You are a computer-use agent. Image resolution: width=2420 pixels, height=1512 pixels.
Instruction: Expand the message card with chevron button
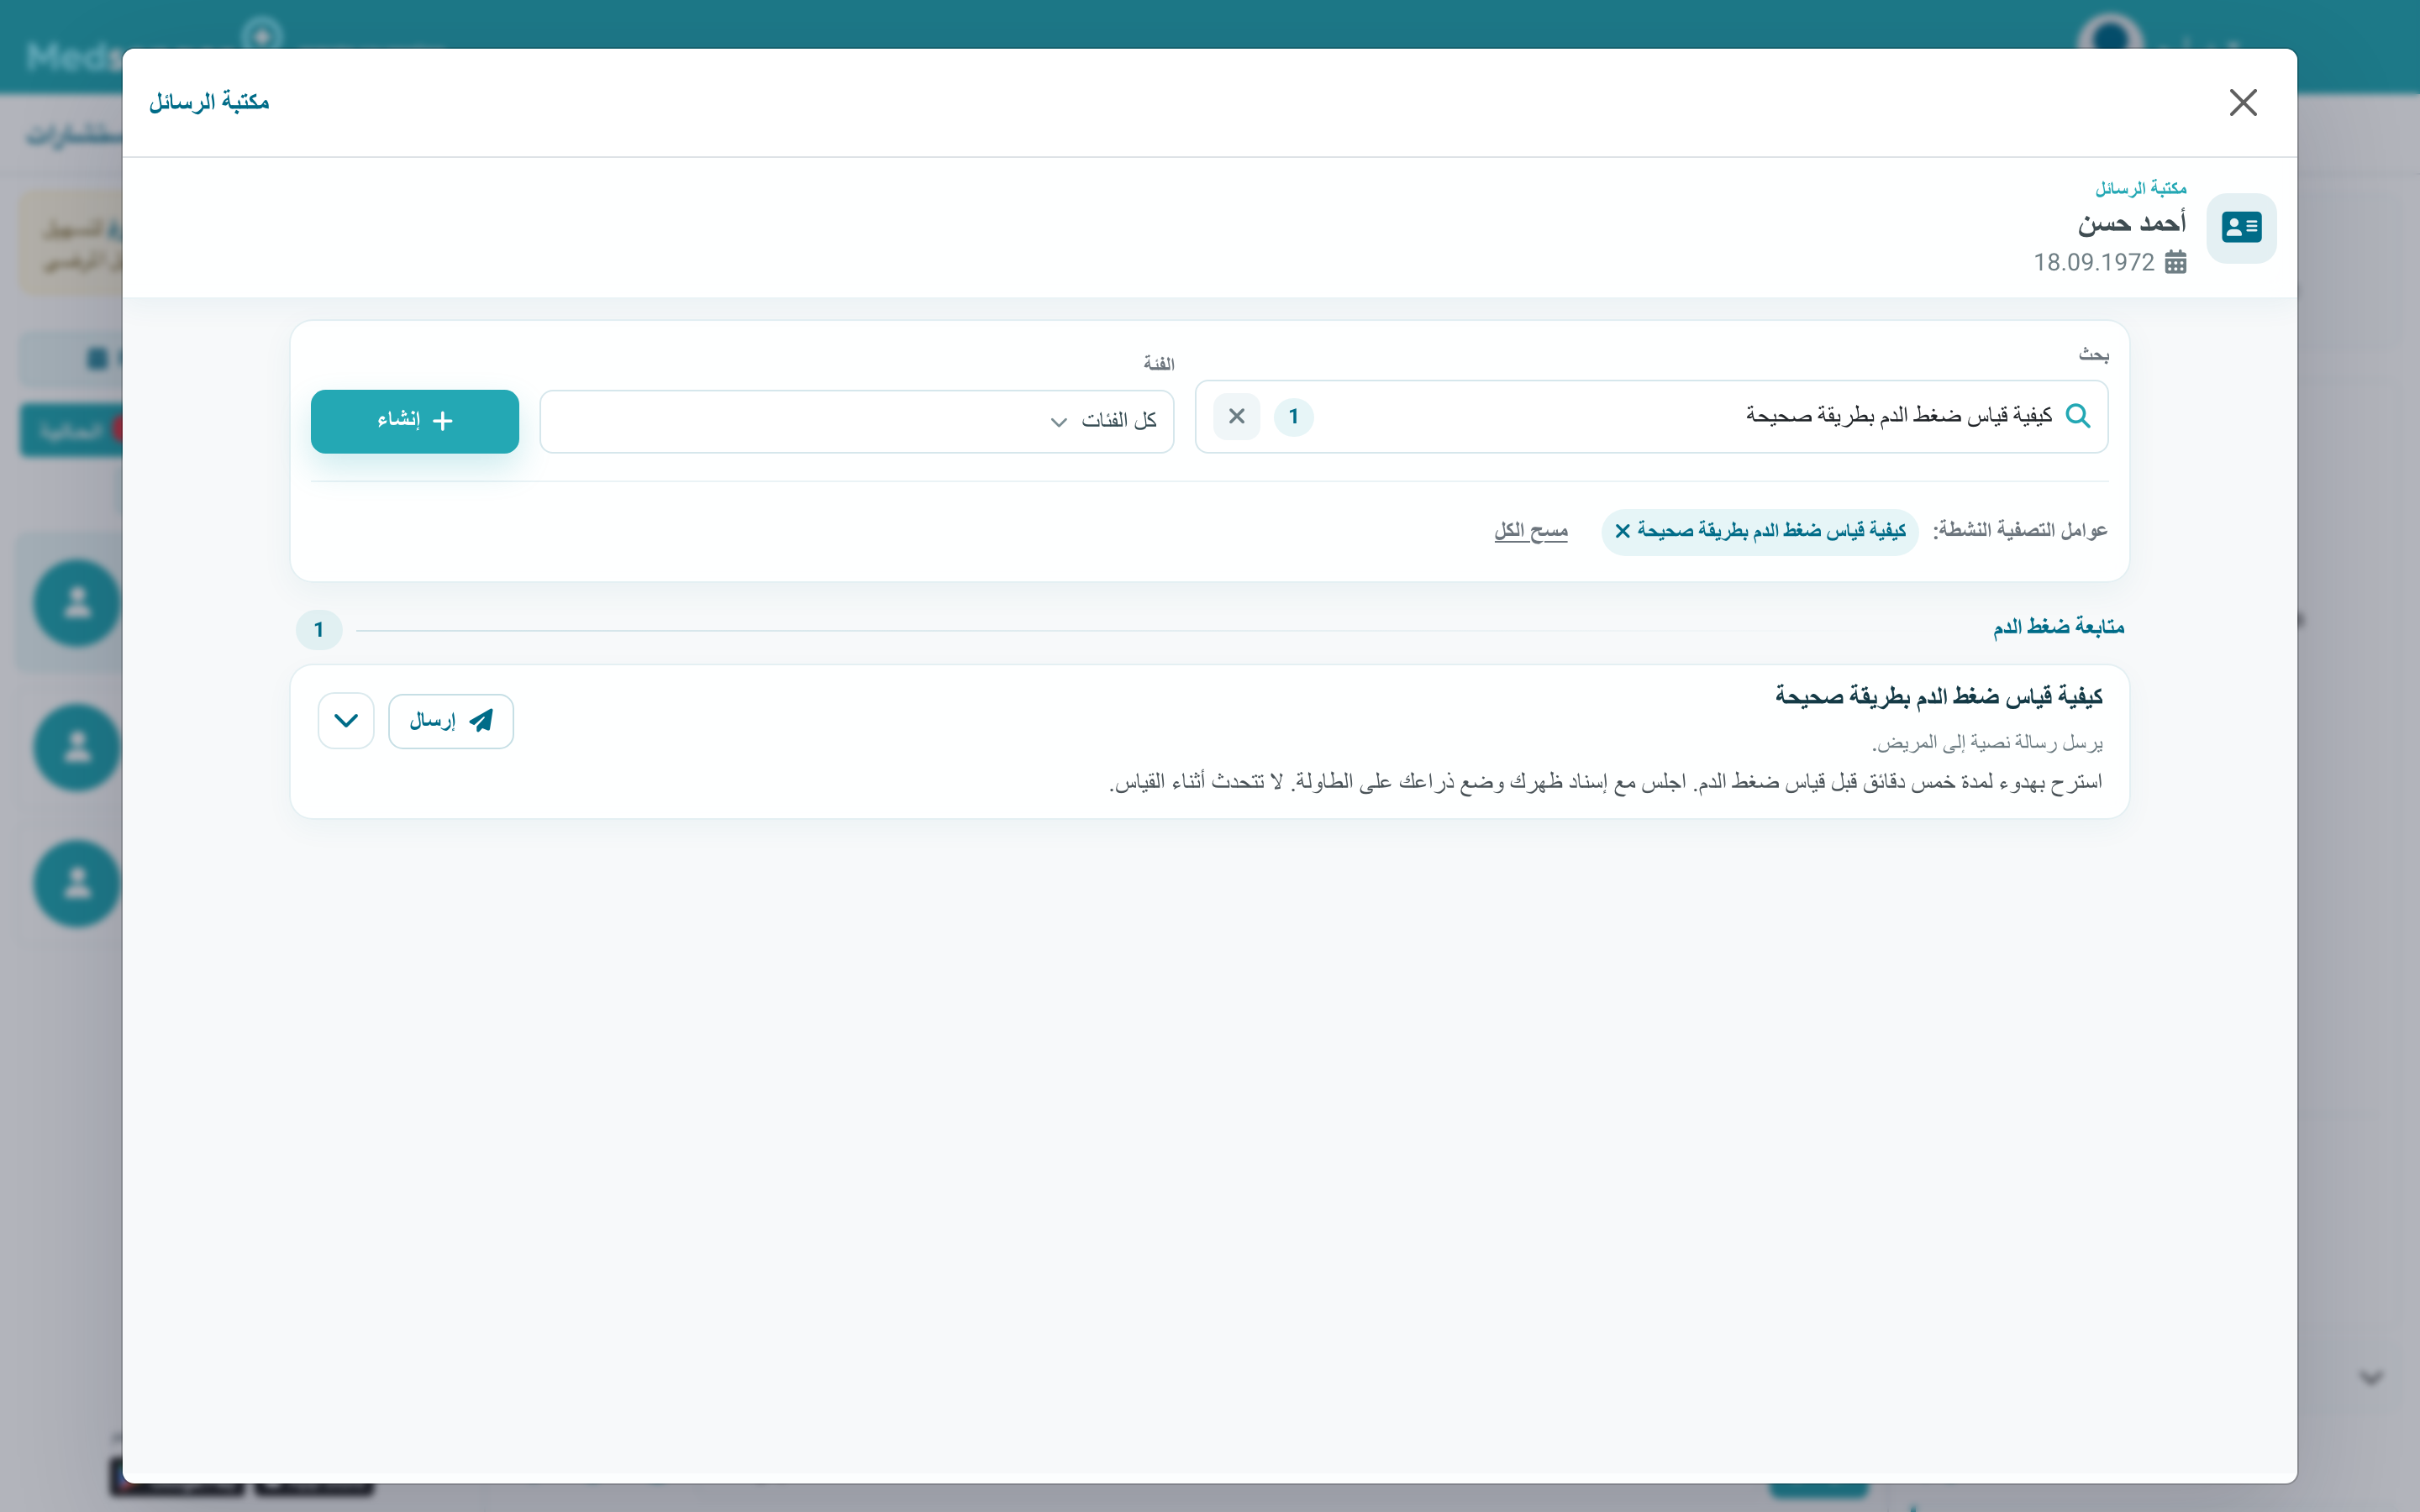(346, 721)
